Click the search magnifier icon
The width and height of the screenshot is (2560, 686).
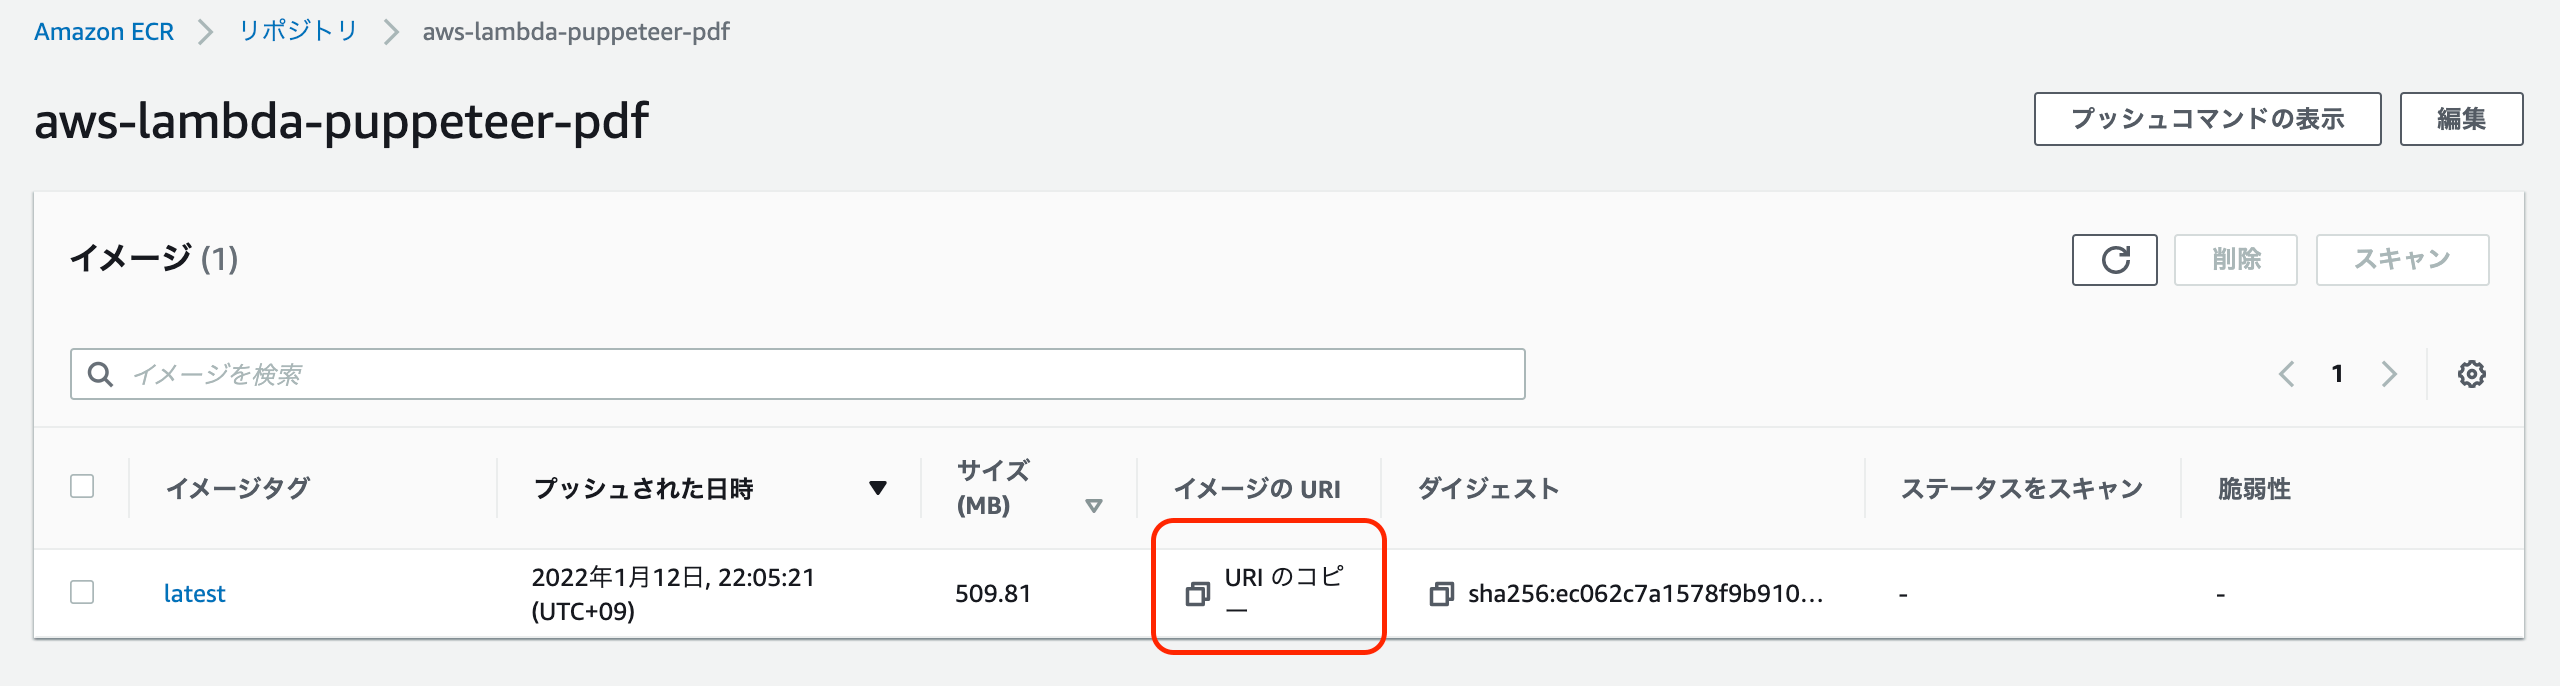(x=101, y=374)
